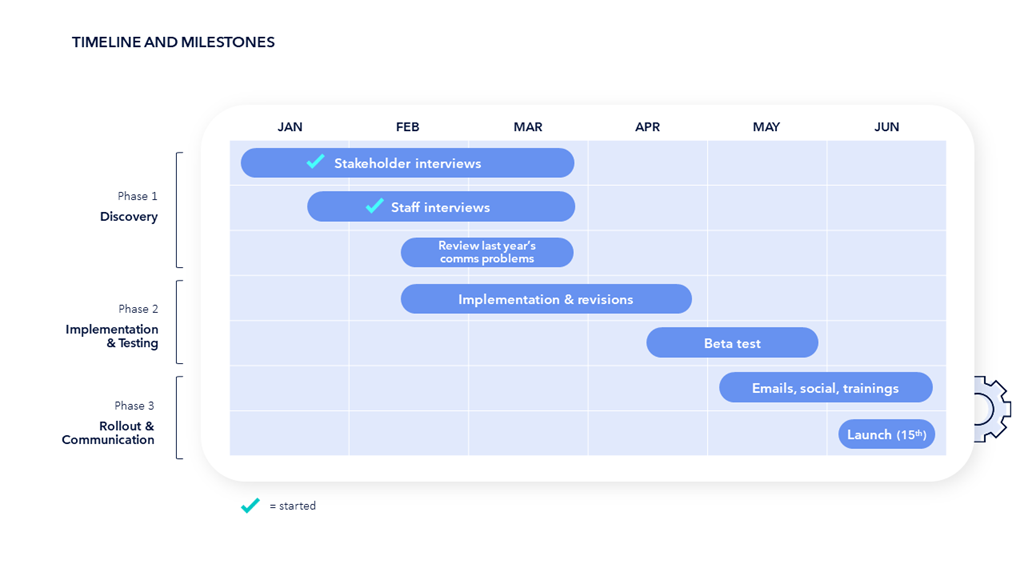The image size is (1024, 576).
Task: Click the Launch (15th) milestone bar
Action: coord(886,434)
